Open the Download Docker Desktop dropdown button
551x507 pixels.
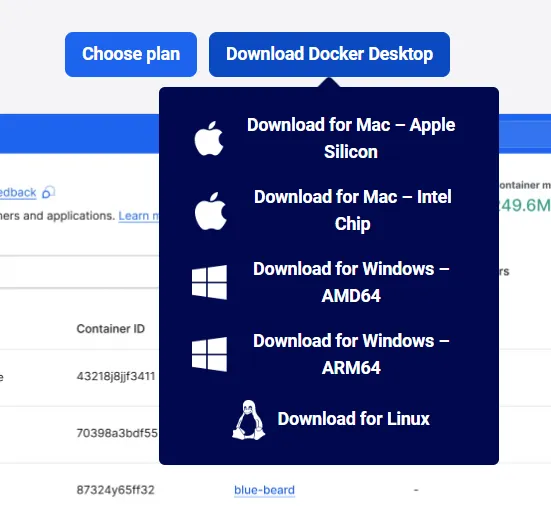click(329, 54)
